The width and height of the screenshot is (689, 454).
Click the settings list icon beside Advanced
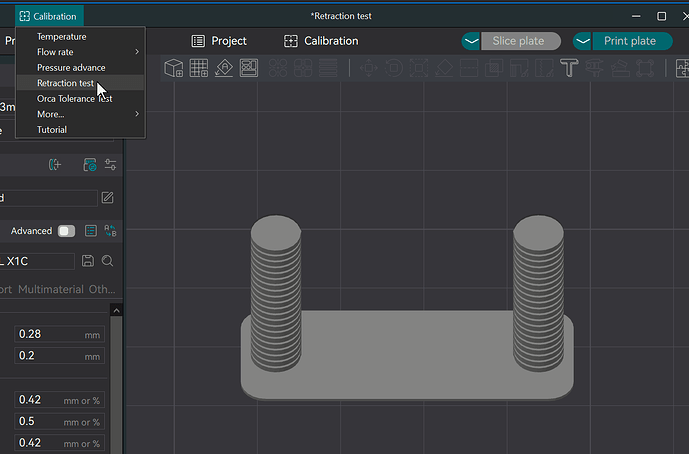[91, 231]
